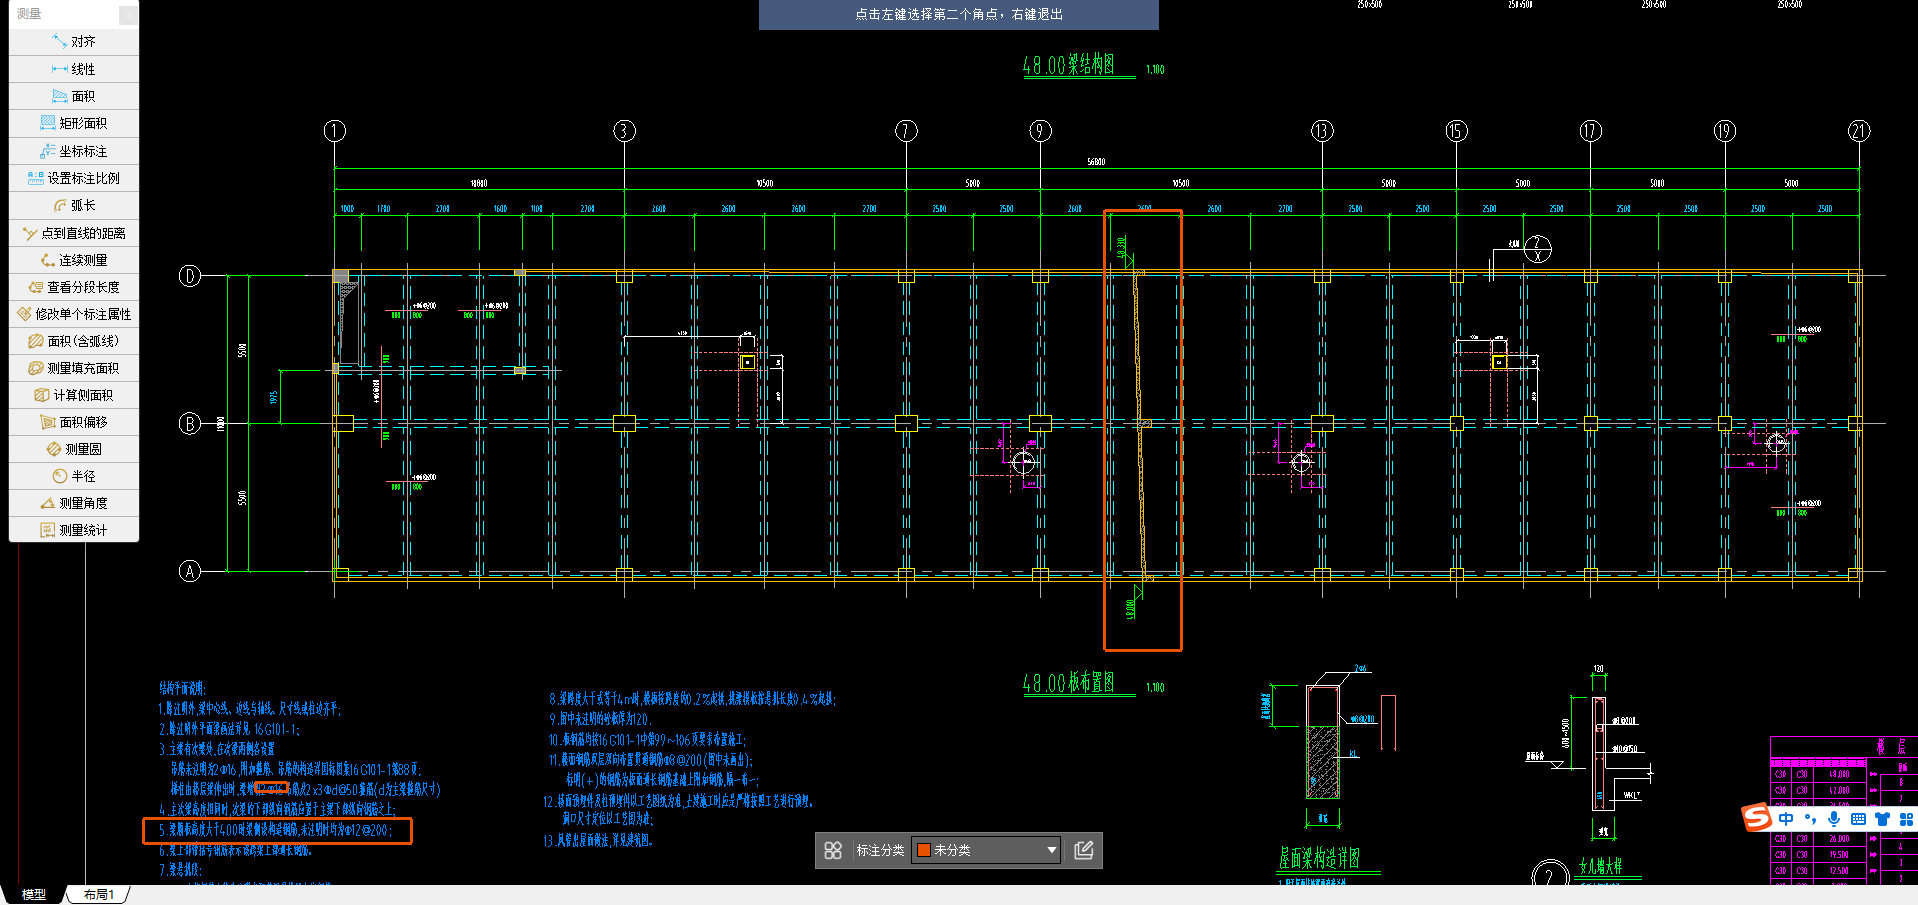The image size is (1918, 905).
Task: Open 修改单个标注属性 edit annotation property
Action: [x=74, y=314]
